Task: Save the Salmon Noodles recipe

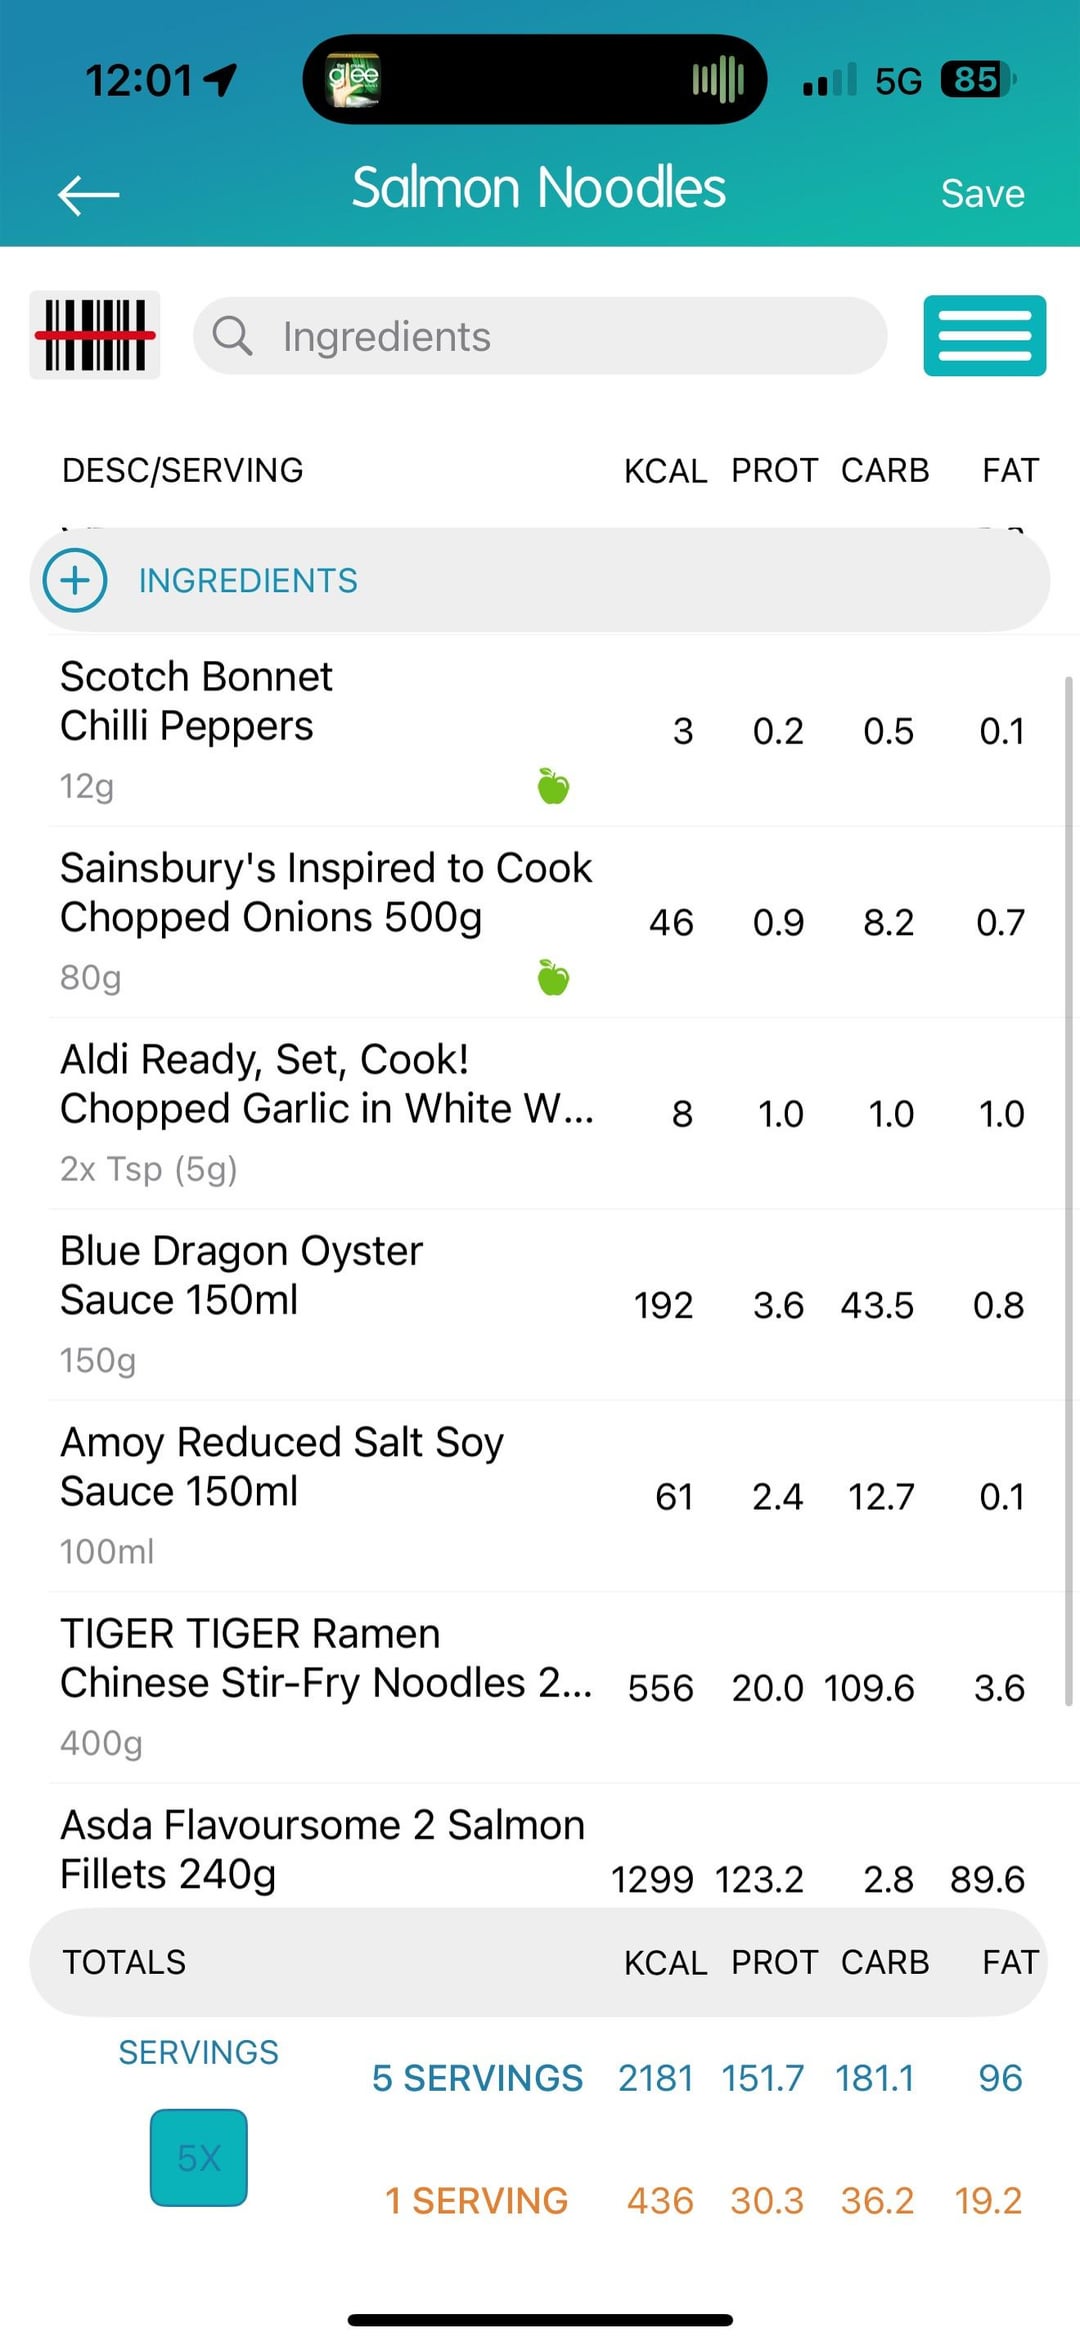Action: tap(982, 194)
